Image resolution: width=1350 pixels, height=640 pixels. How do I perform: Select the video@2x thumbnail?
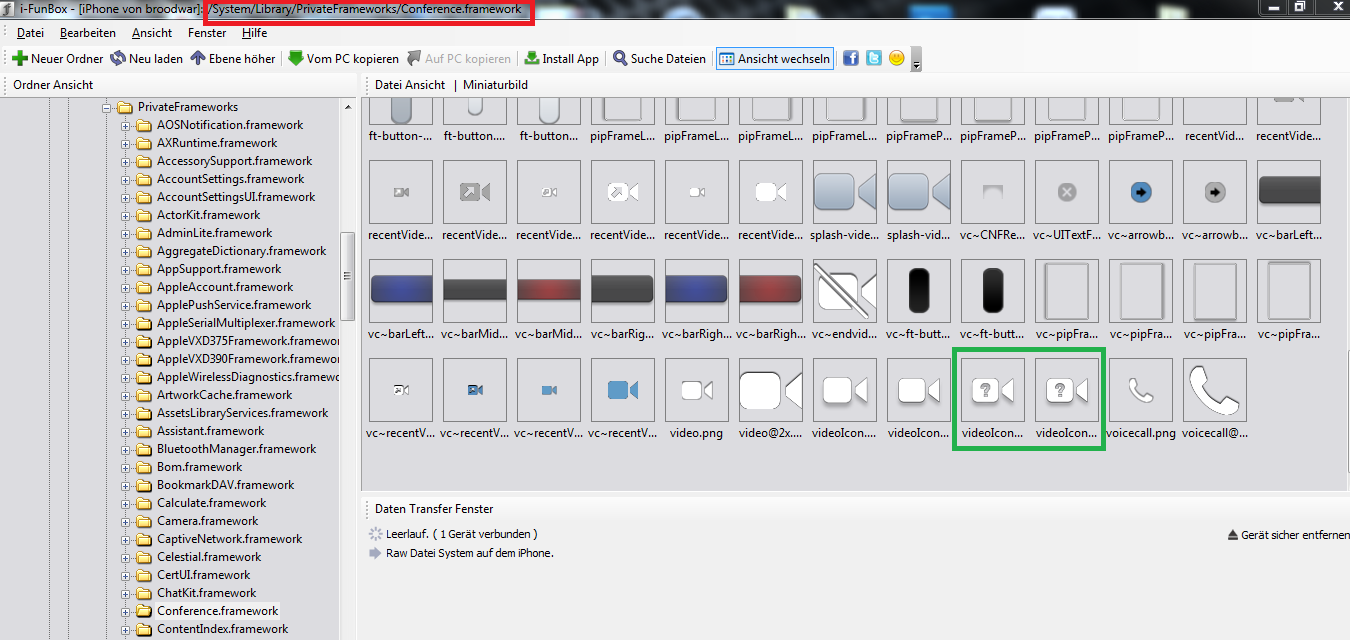(x=771, y=391)
